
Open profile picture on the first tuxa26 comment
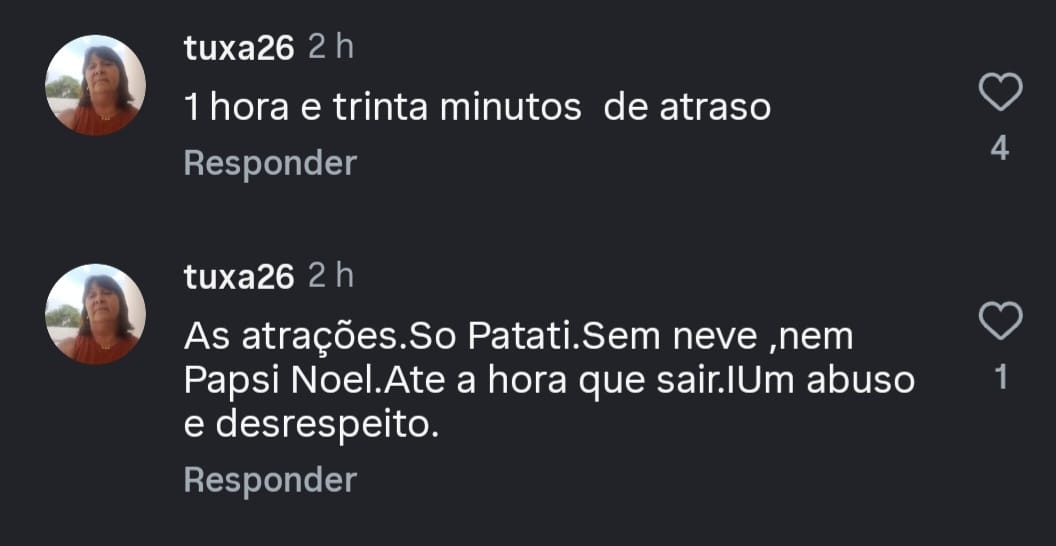tap(96, 85)
